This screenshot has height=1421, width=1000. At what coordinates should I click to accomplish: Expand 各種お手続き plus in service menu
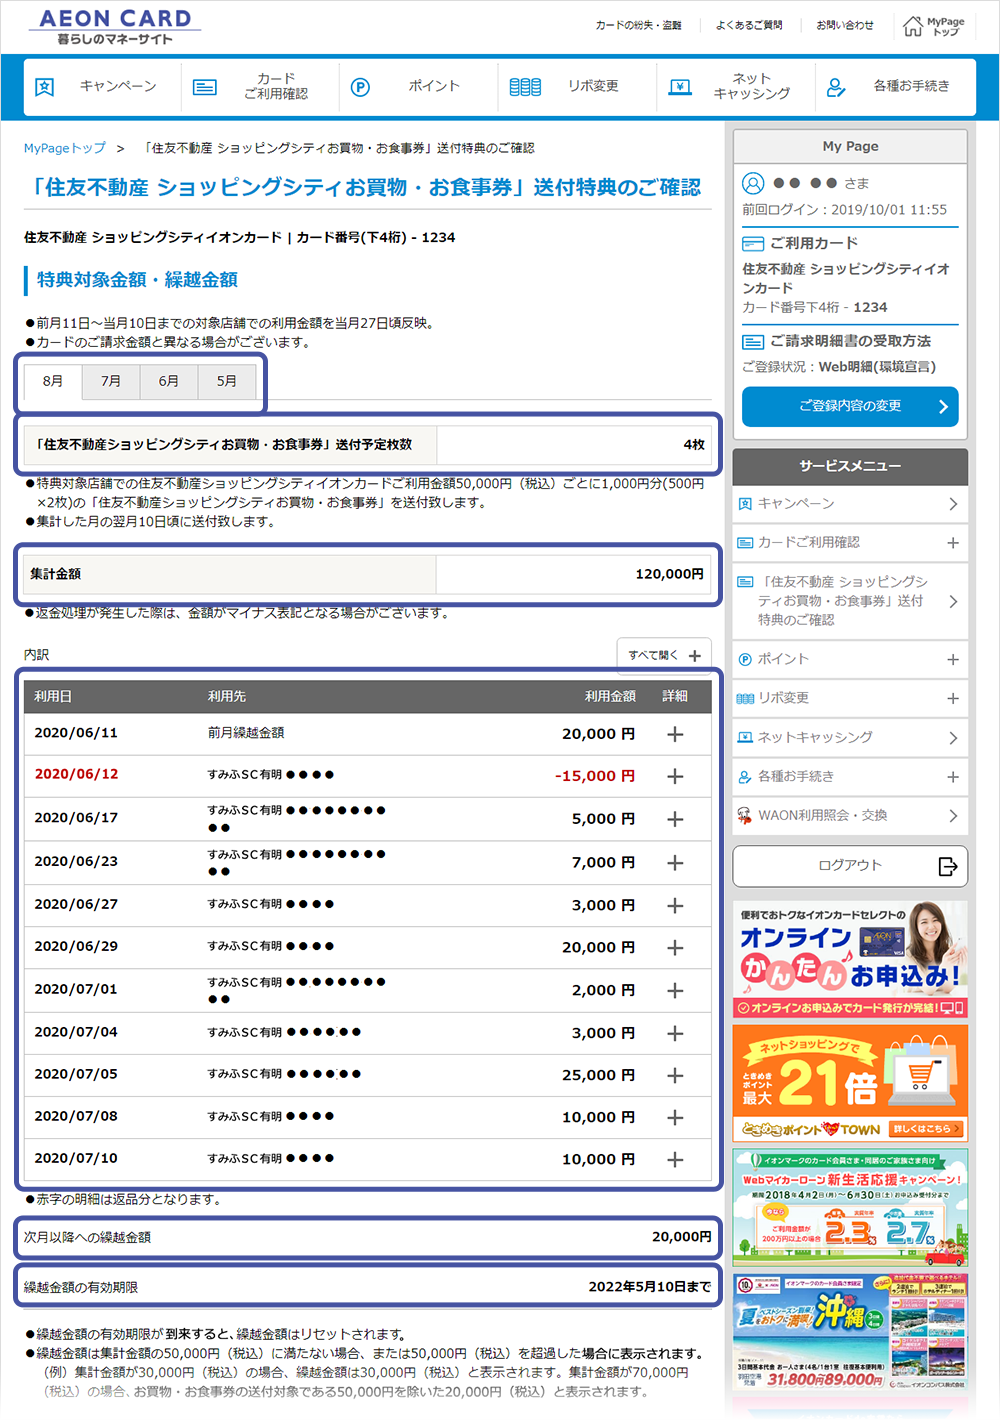[953, 777]
